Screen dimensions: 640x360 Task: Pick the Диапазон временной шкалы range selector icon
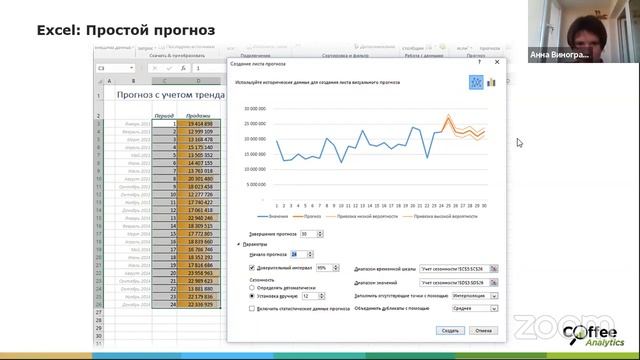point(493,269)
